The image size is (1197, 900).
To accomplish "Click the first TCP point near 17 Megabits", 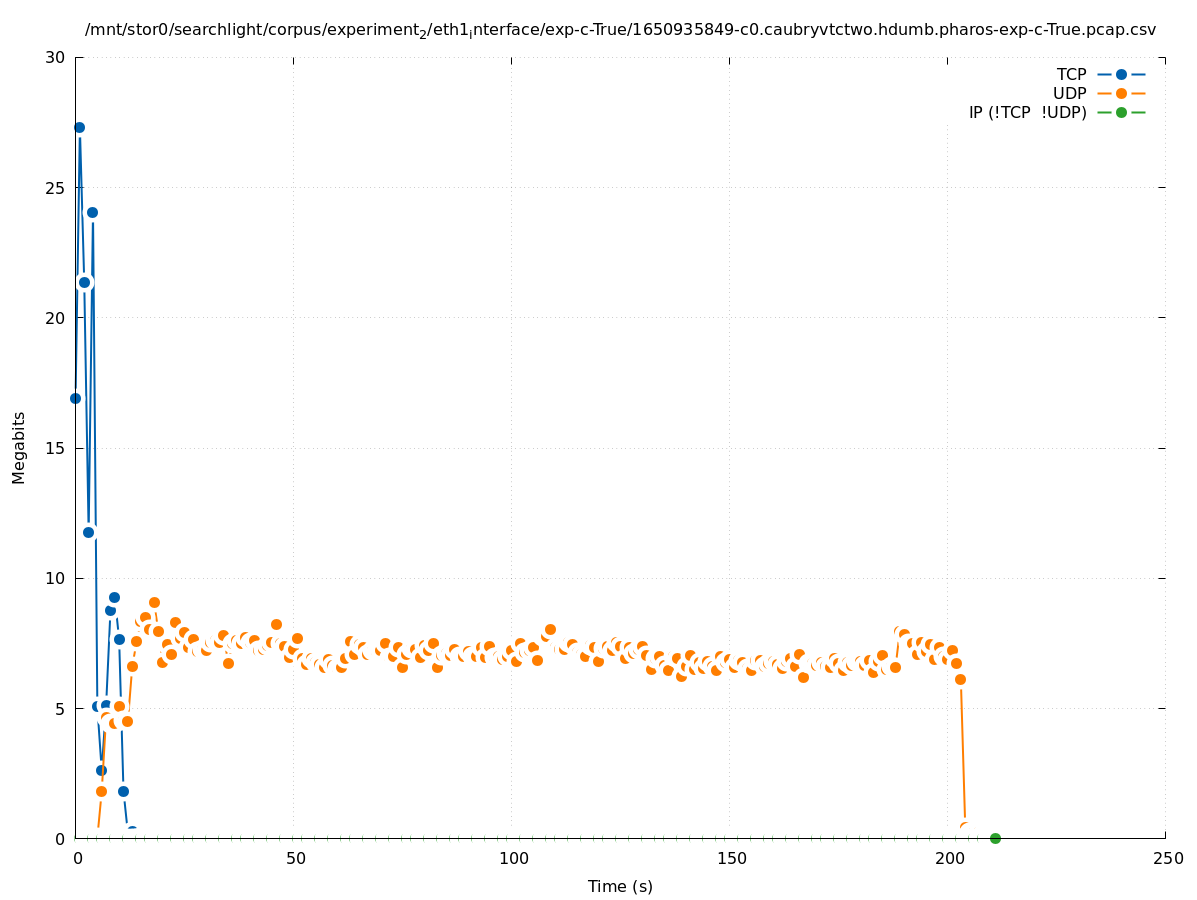I will 75,398.
